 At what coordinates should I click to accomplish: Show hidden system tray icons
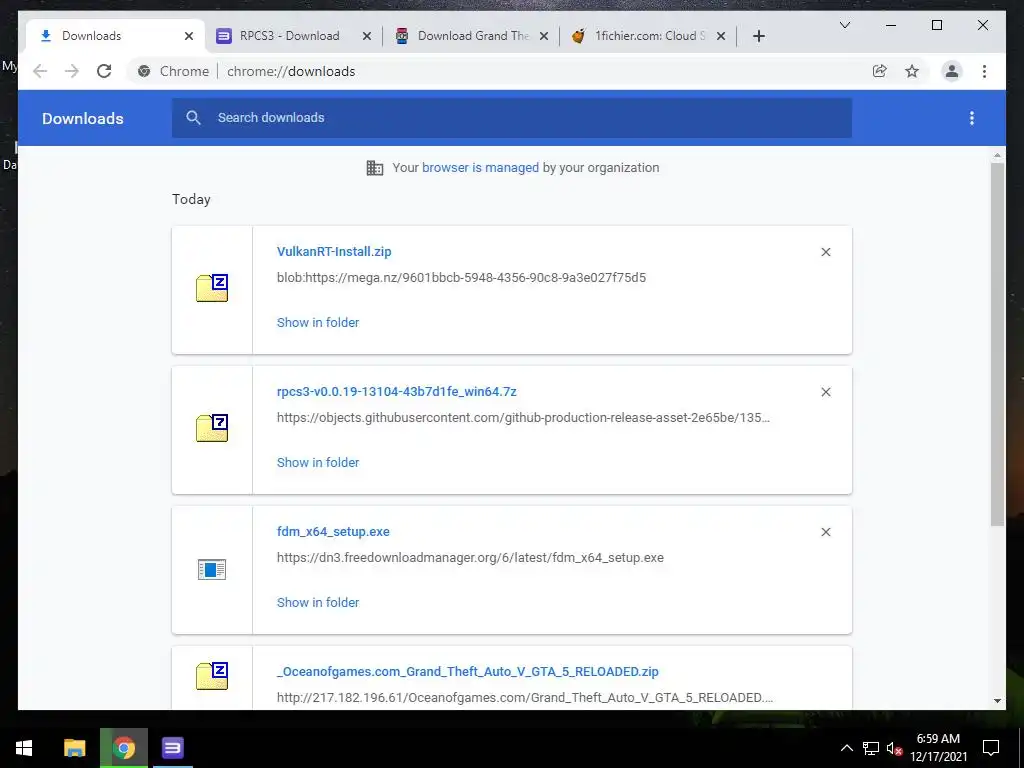click(846, 748)
